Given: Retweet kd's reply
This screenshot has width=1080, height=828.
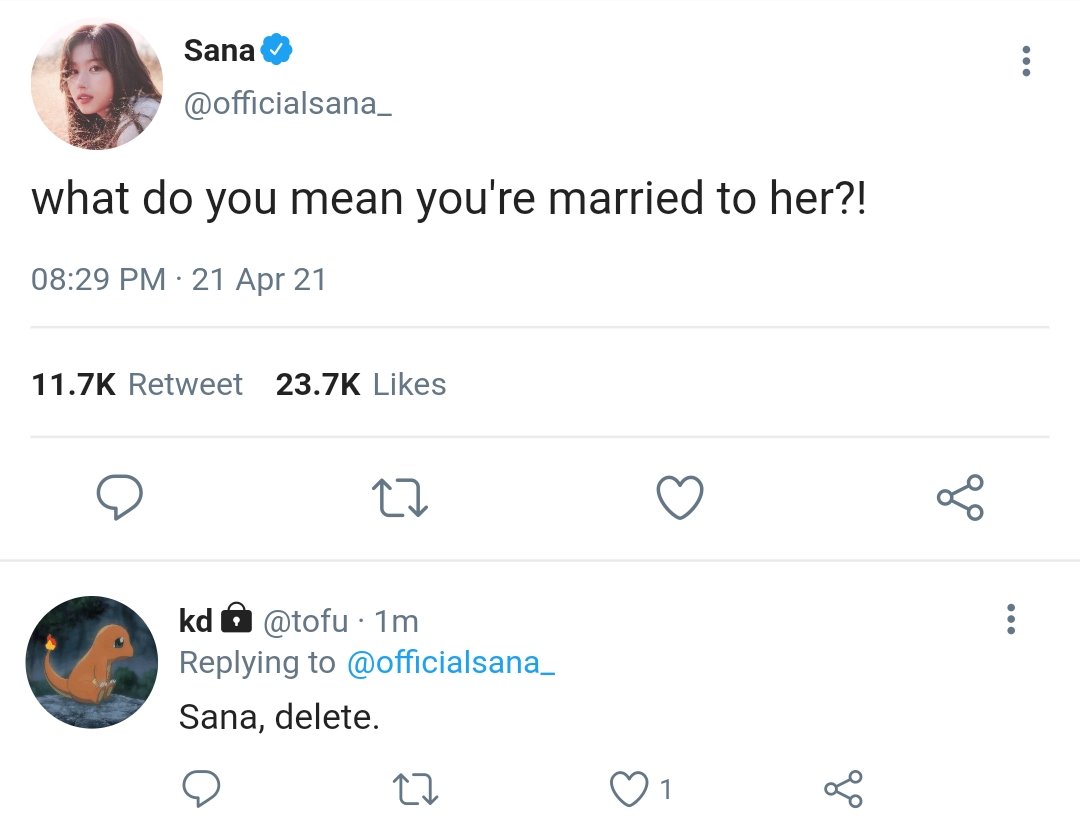Looking at the screenshot, I should (x=415, y=789).
